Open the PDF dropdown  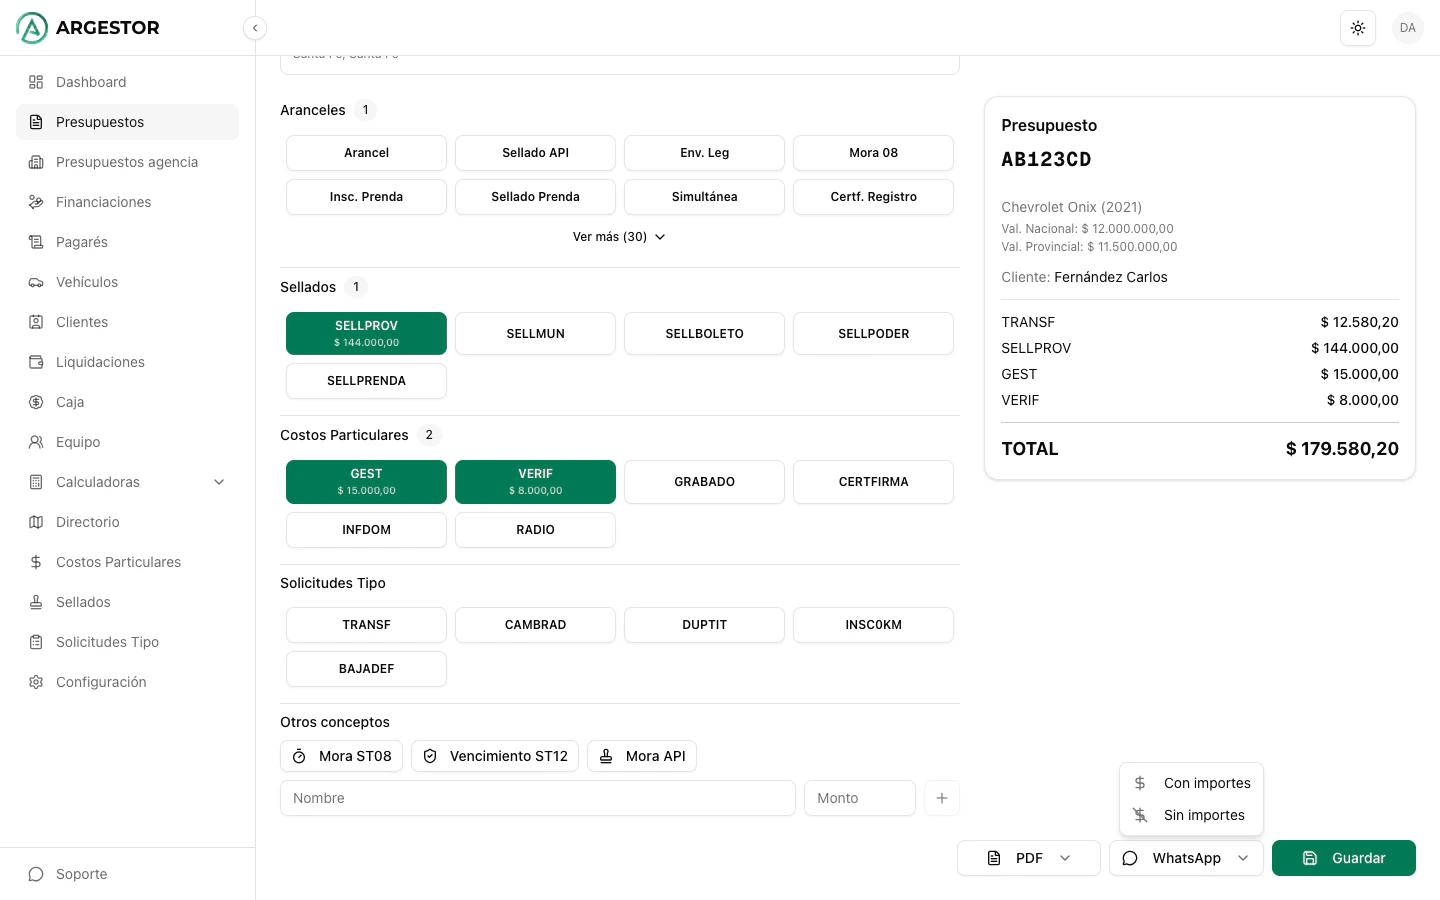[x=1029, y=858]
